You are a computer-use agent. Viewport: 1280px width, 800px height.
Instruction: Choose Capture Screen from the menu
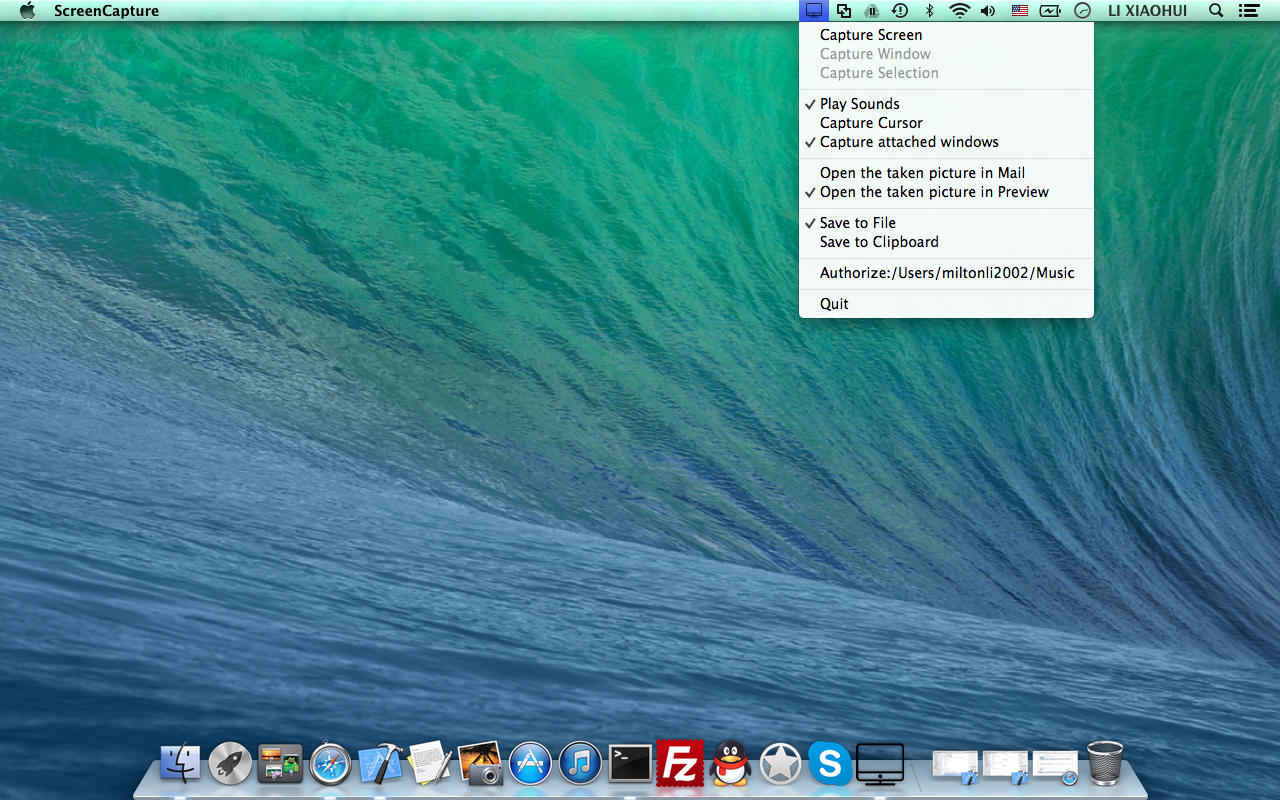click(871, 35)
